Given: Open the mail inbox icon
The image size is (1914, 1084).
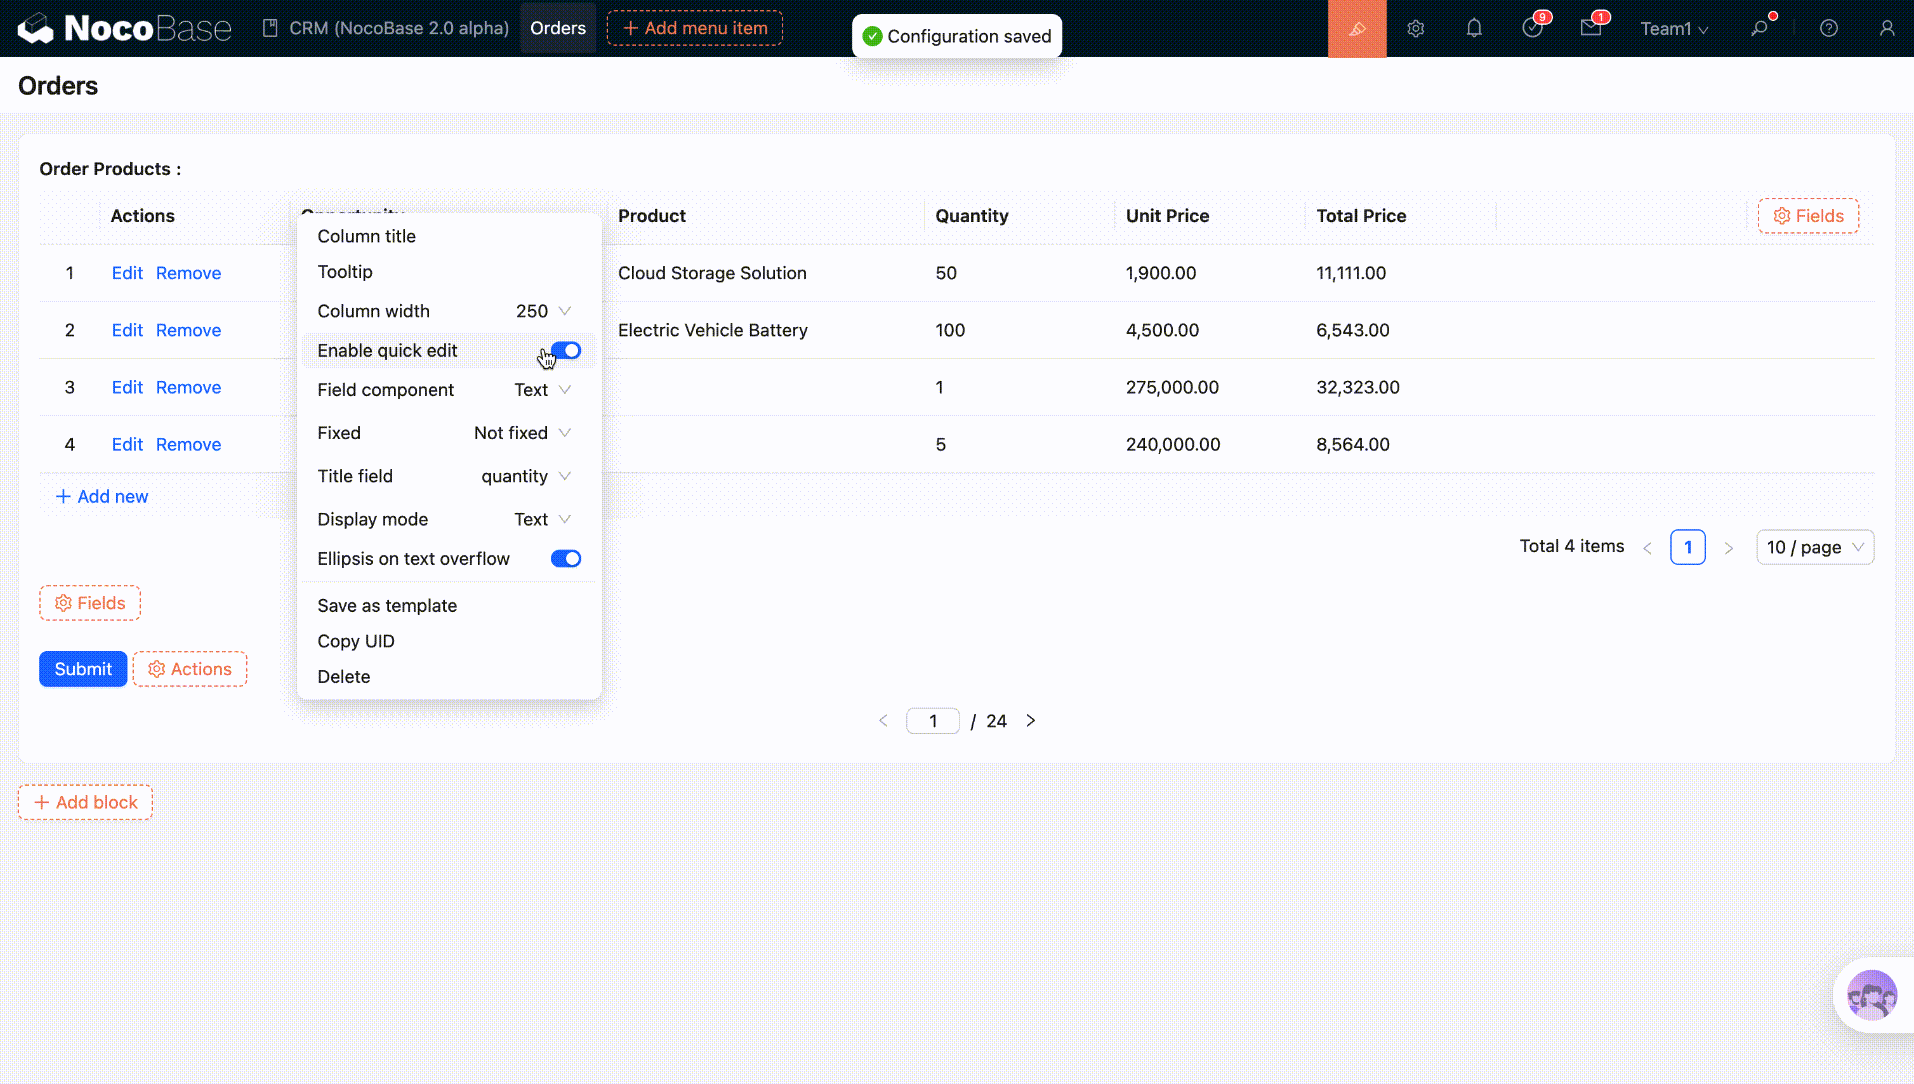Looking at the screenshot, I should click(x=1590, y=29).
